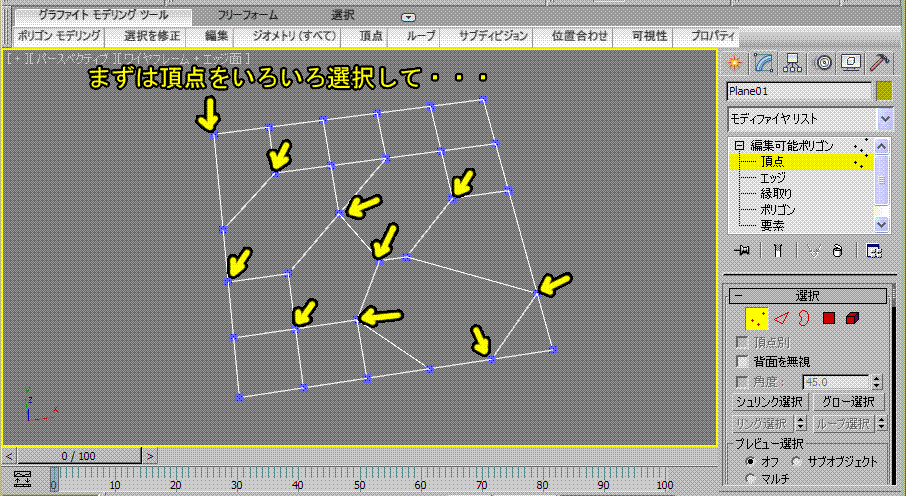Screen dimensions: 906x496
Task: Click the シュリンク選択 button
Action: pos(768,402)
